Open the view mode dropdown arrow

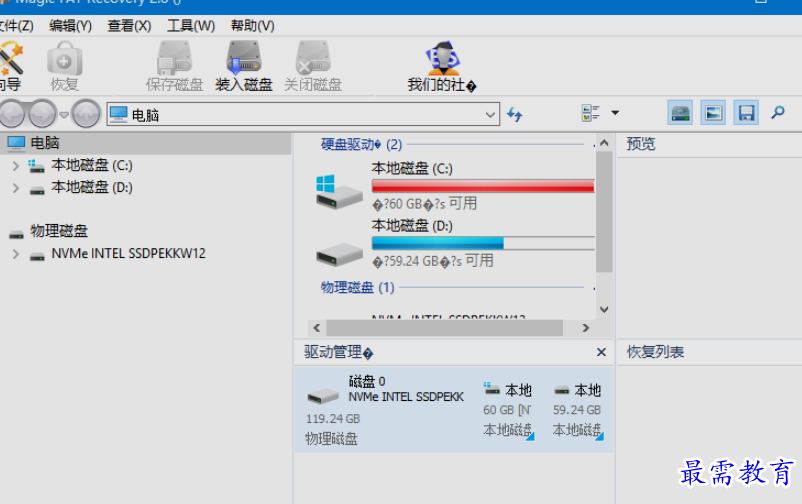coord(615,113)
